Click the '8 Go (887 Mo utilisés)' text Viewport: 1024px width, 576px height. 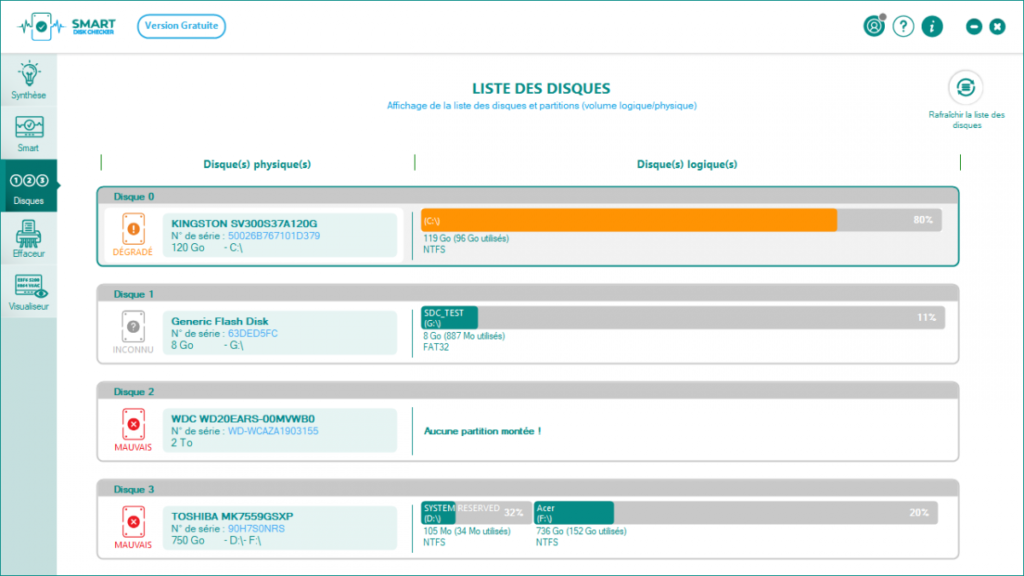[x=464, y=336]
